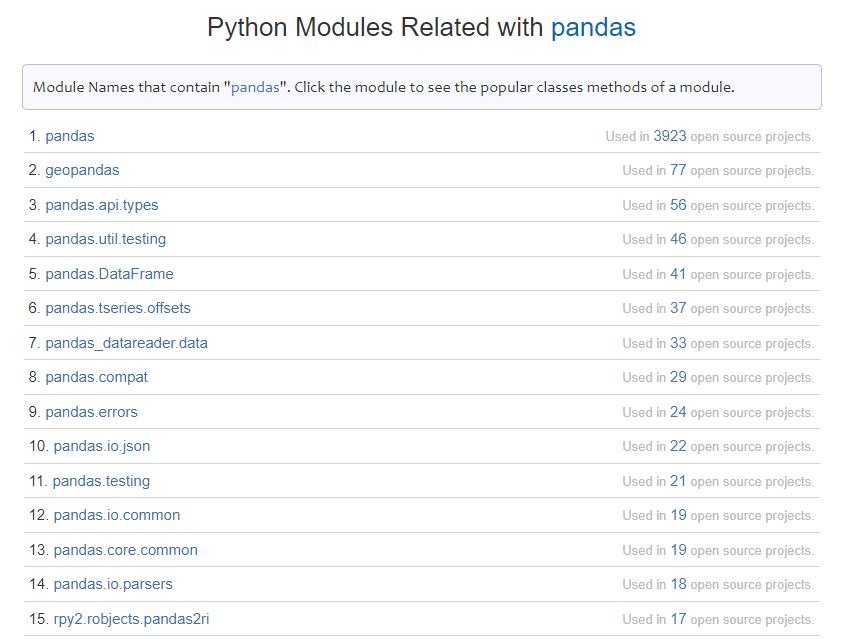854x639 pixels.
Task: Click the pandas link in the description box
Action: (x=255, y=87)
